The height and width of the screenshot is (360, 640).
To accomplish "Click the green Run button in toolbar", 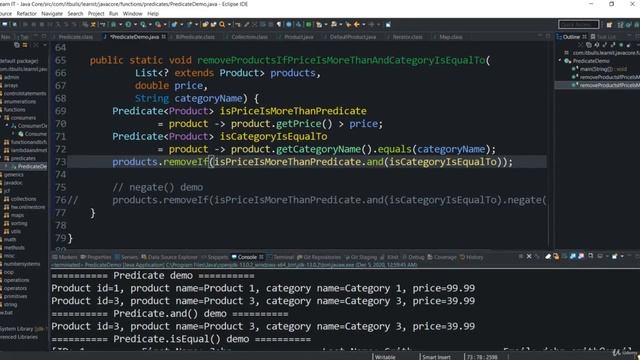I will [129, 24].
